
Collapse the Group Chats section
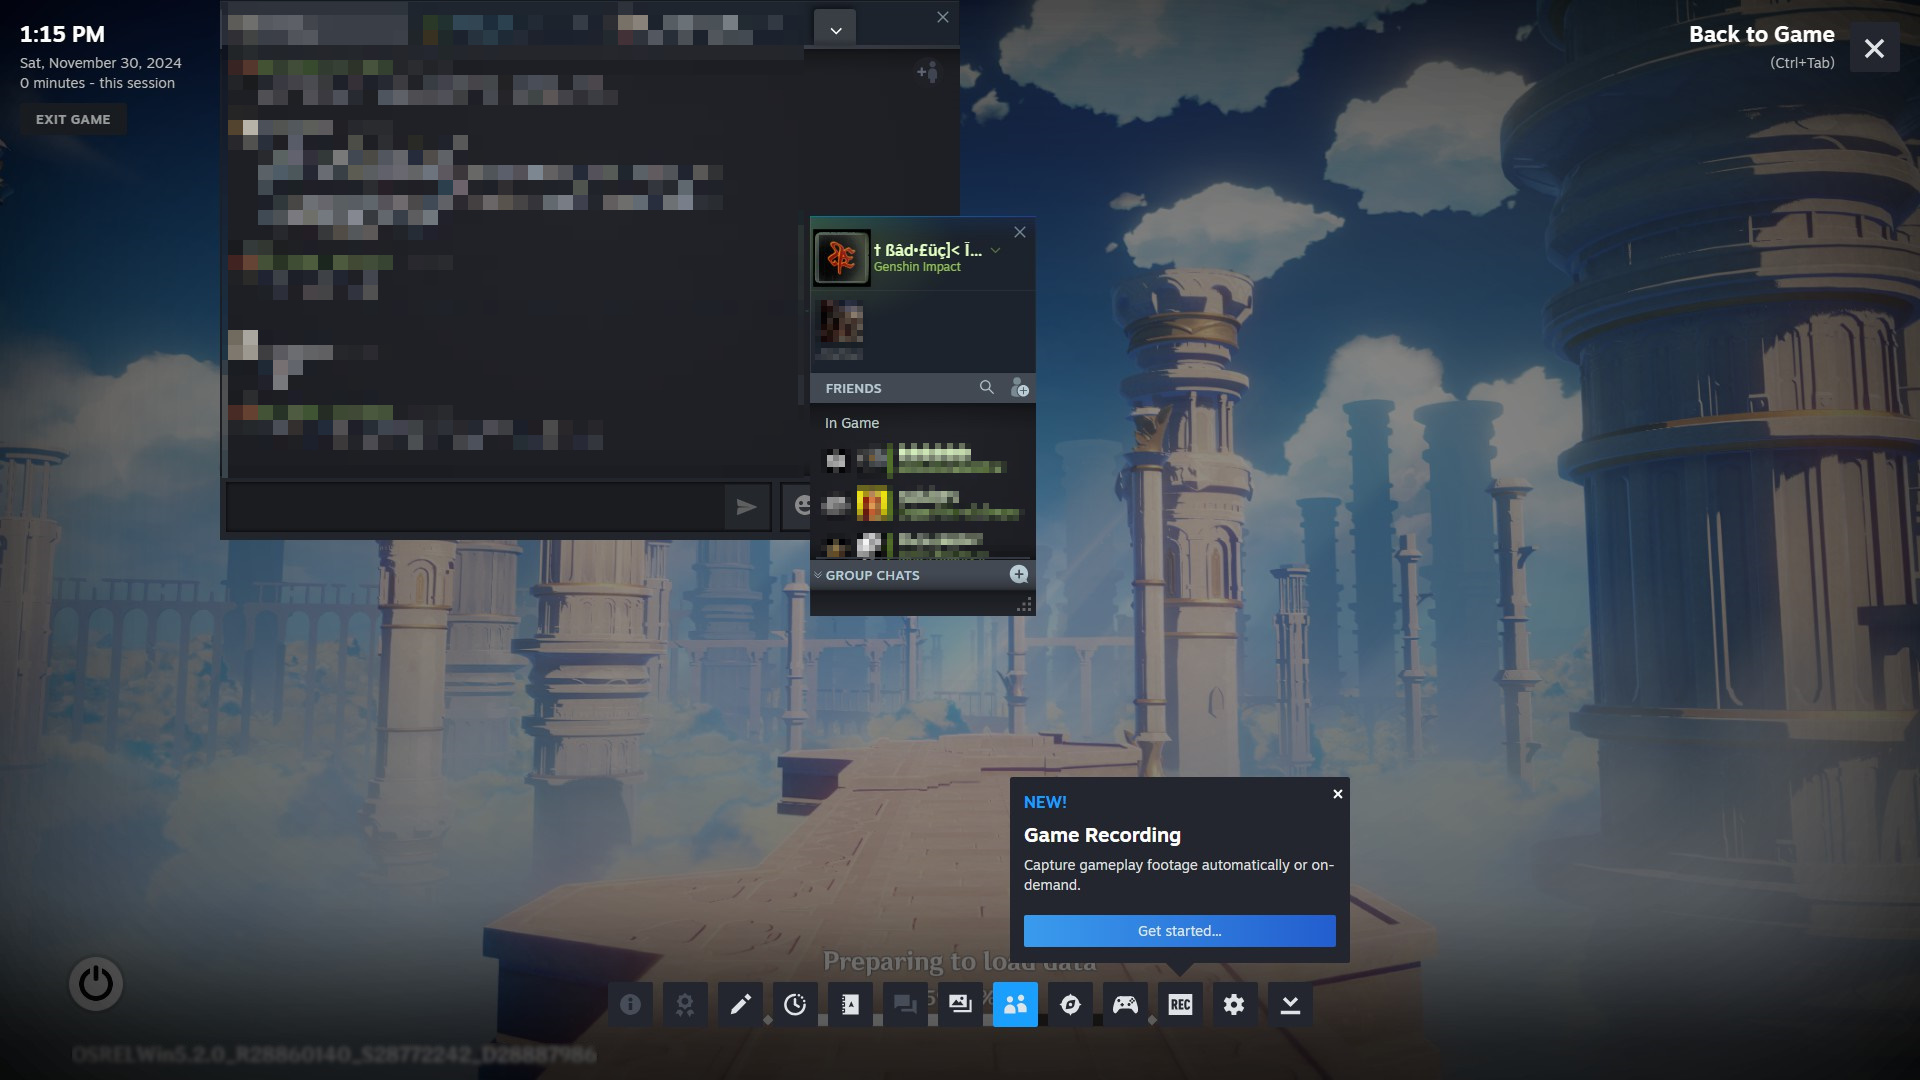coord(818,575)
